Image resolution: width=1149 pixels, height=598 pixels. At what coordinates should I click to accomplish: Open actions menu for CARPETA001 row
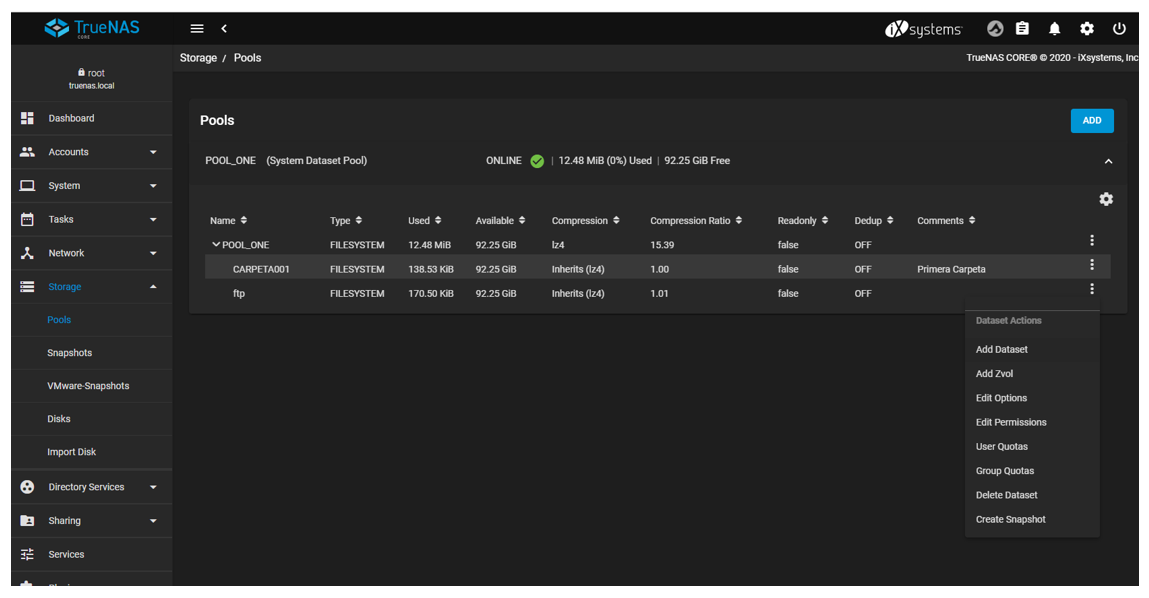pyautogui.click(x=1092, y=265)
